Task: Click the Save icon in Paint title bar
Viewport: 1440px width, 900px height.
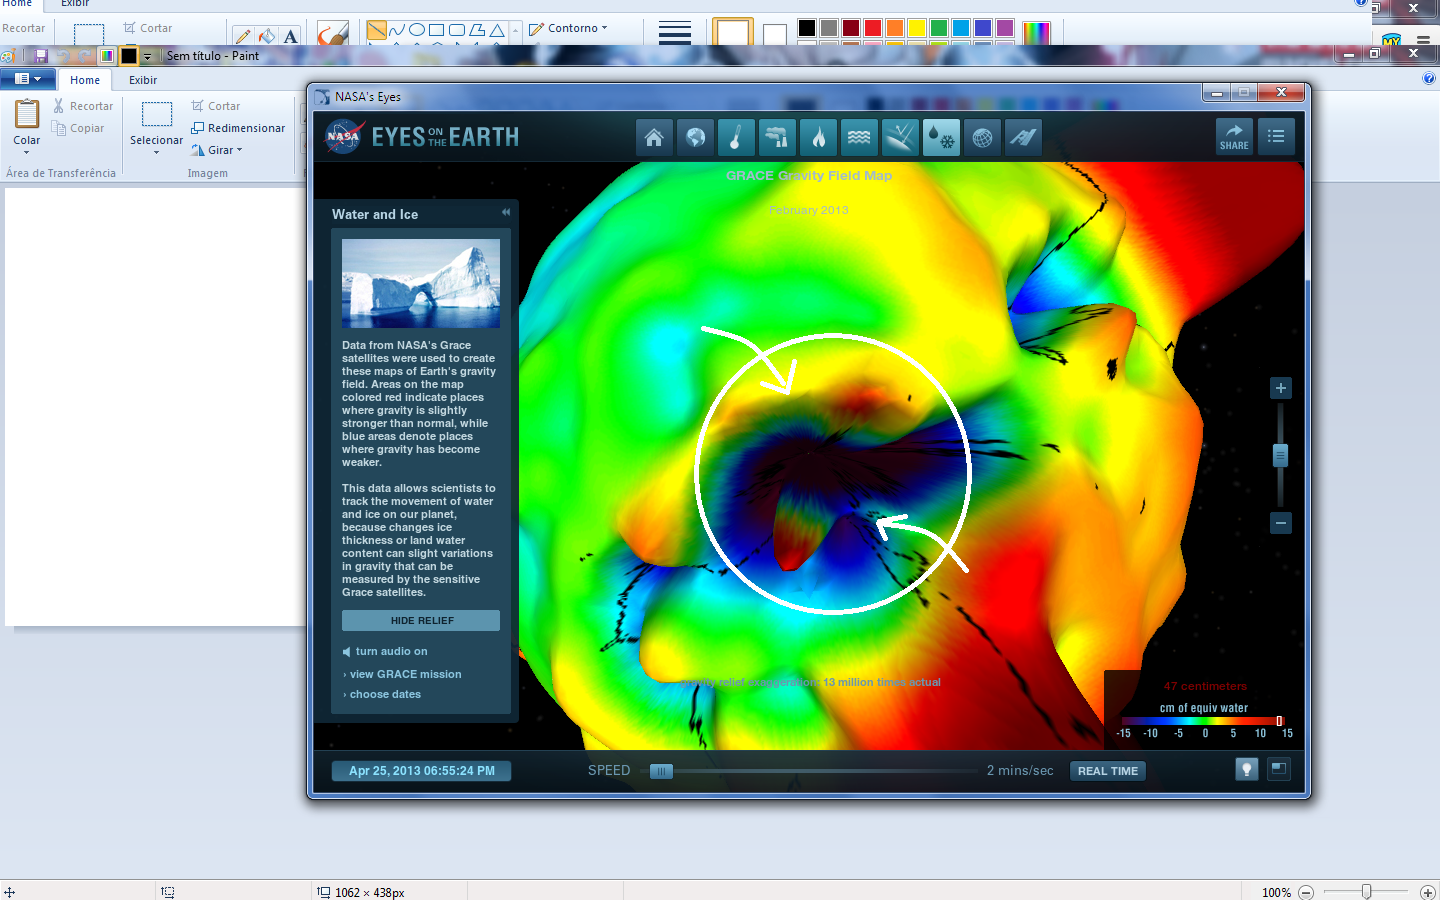Action: [41, 56]
